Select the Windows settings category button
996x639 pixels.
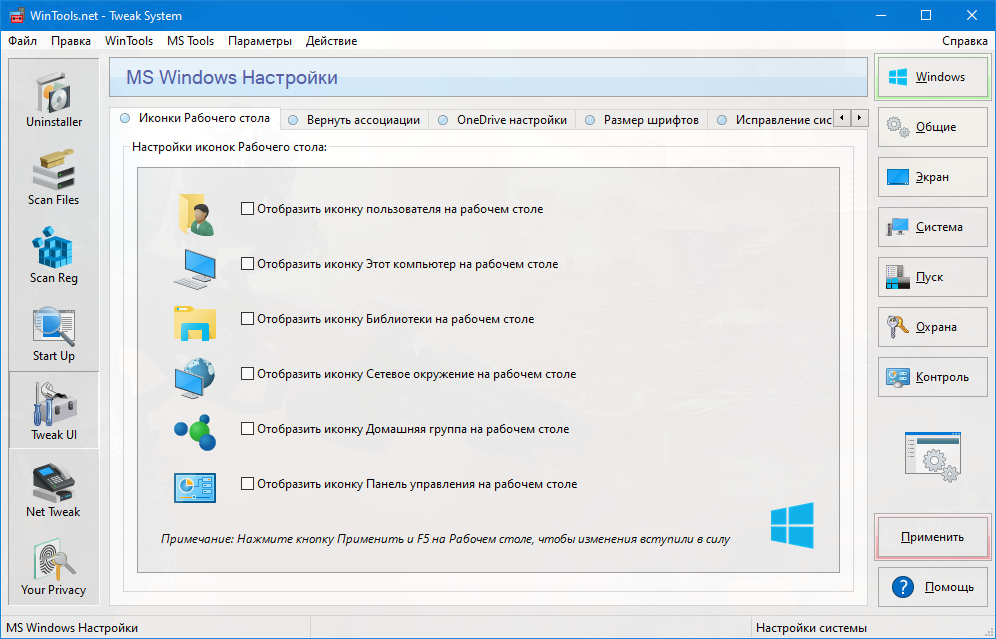[x=932, y=77]
